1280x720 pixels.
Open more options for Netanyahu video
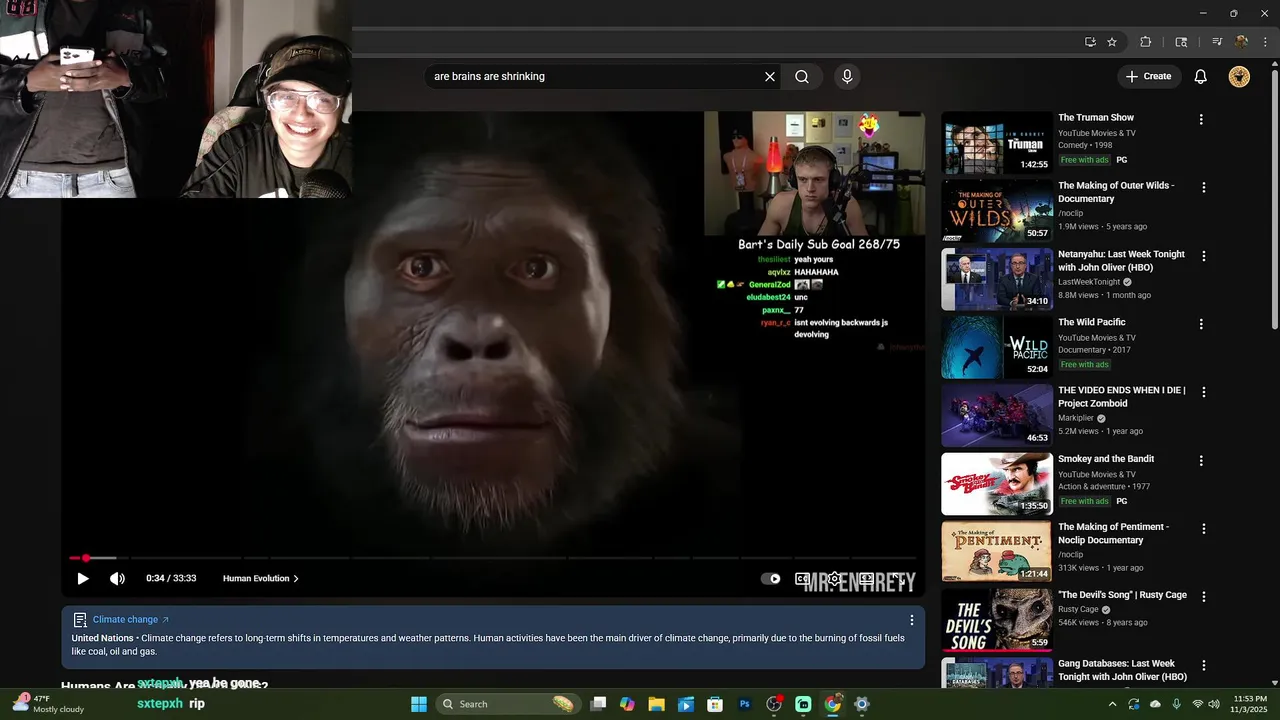[1203, 256]
